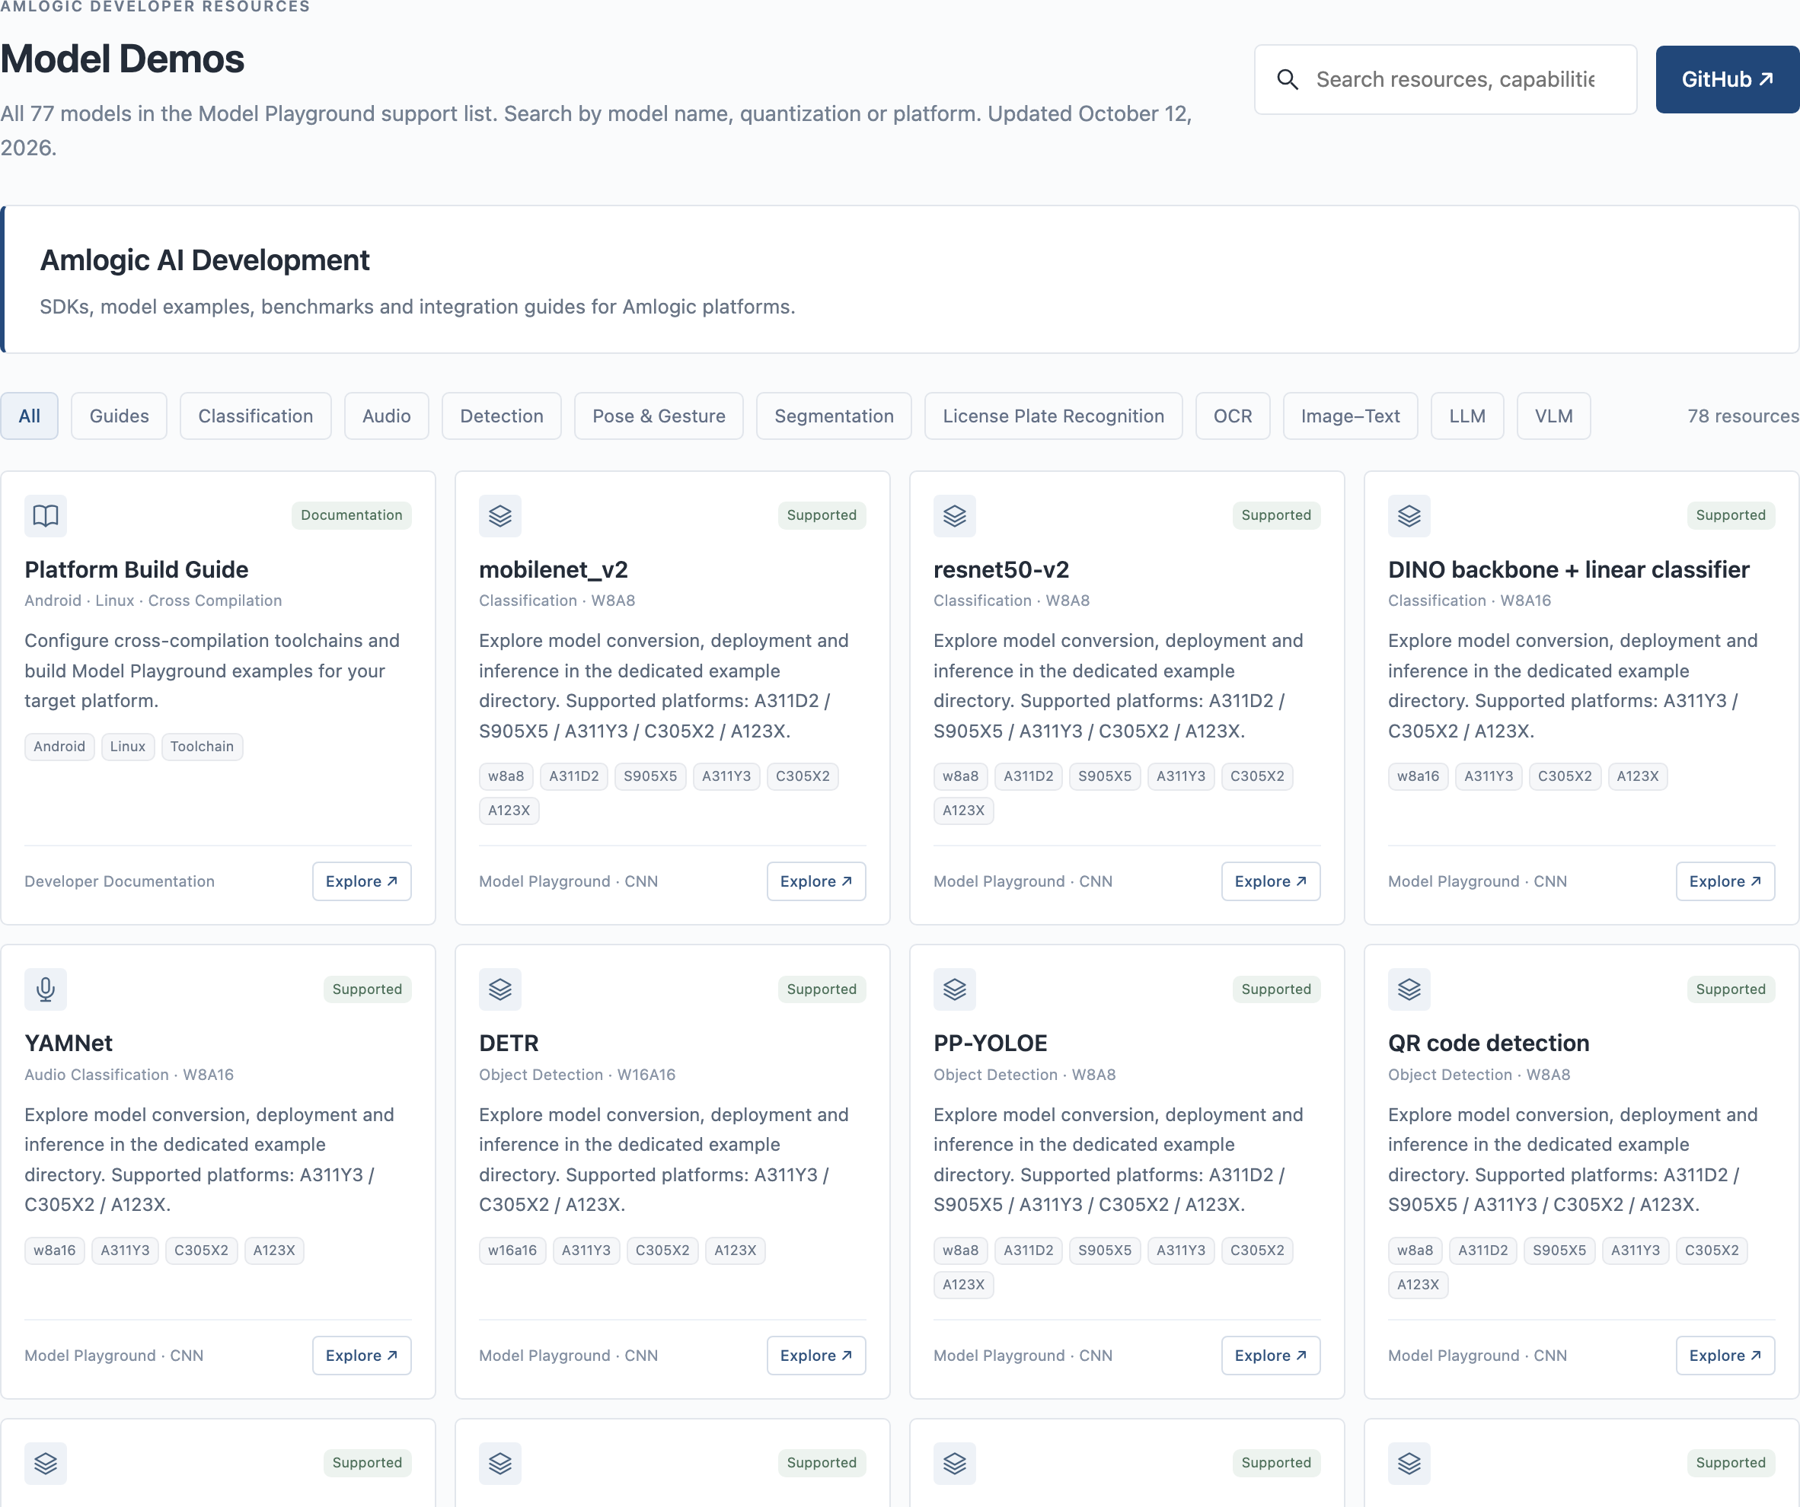Screen dimensions: 1800x1507
Task: Explore the Platform Build Guide
Action: pos(362,881)
